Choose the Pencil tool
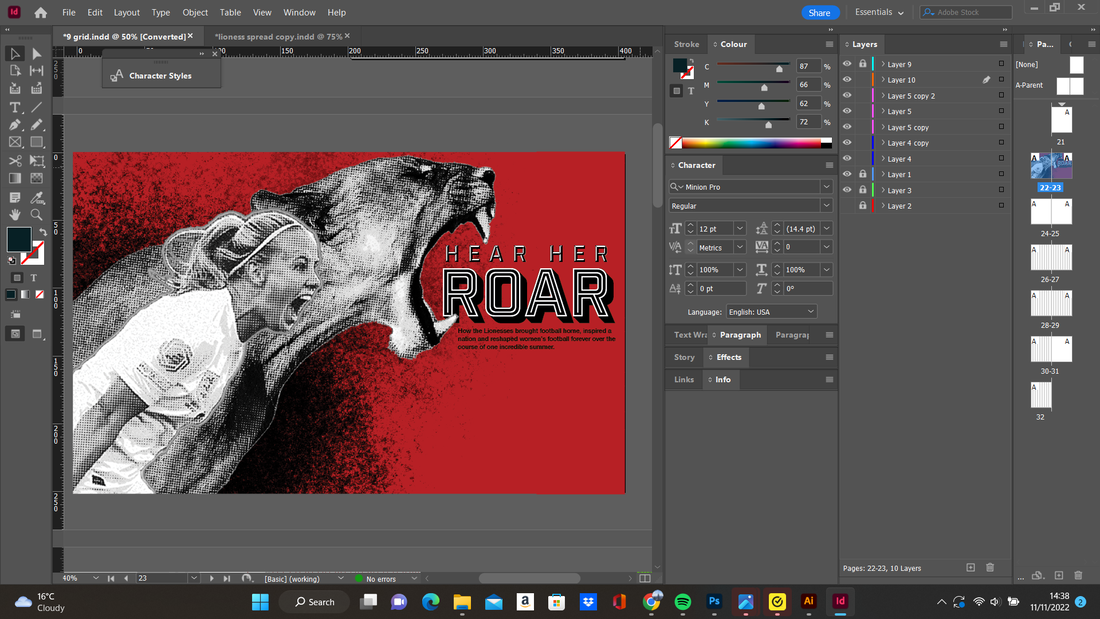 pos(36,125)
